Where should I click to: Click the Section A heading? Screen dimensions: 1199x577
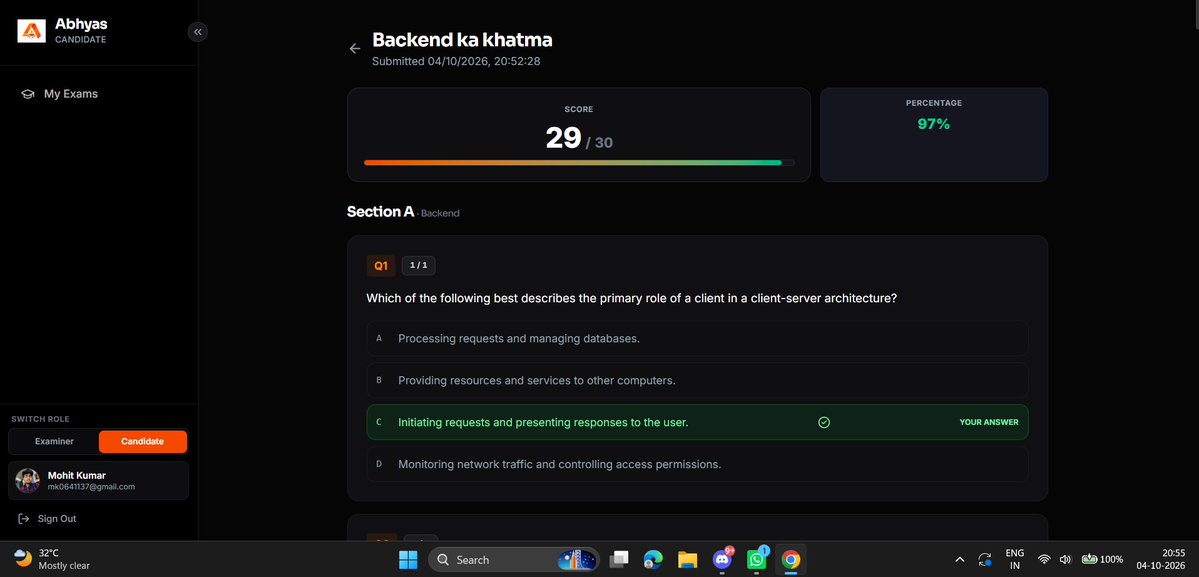pos(380,212)
